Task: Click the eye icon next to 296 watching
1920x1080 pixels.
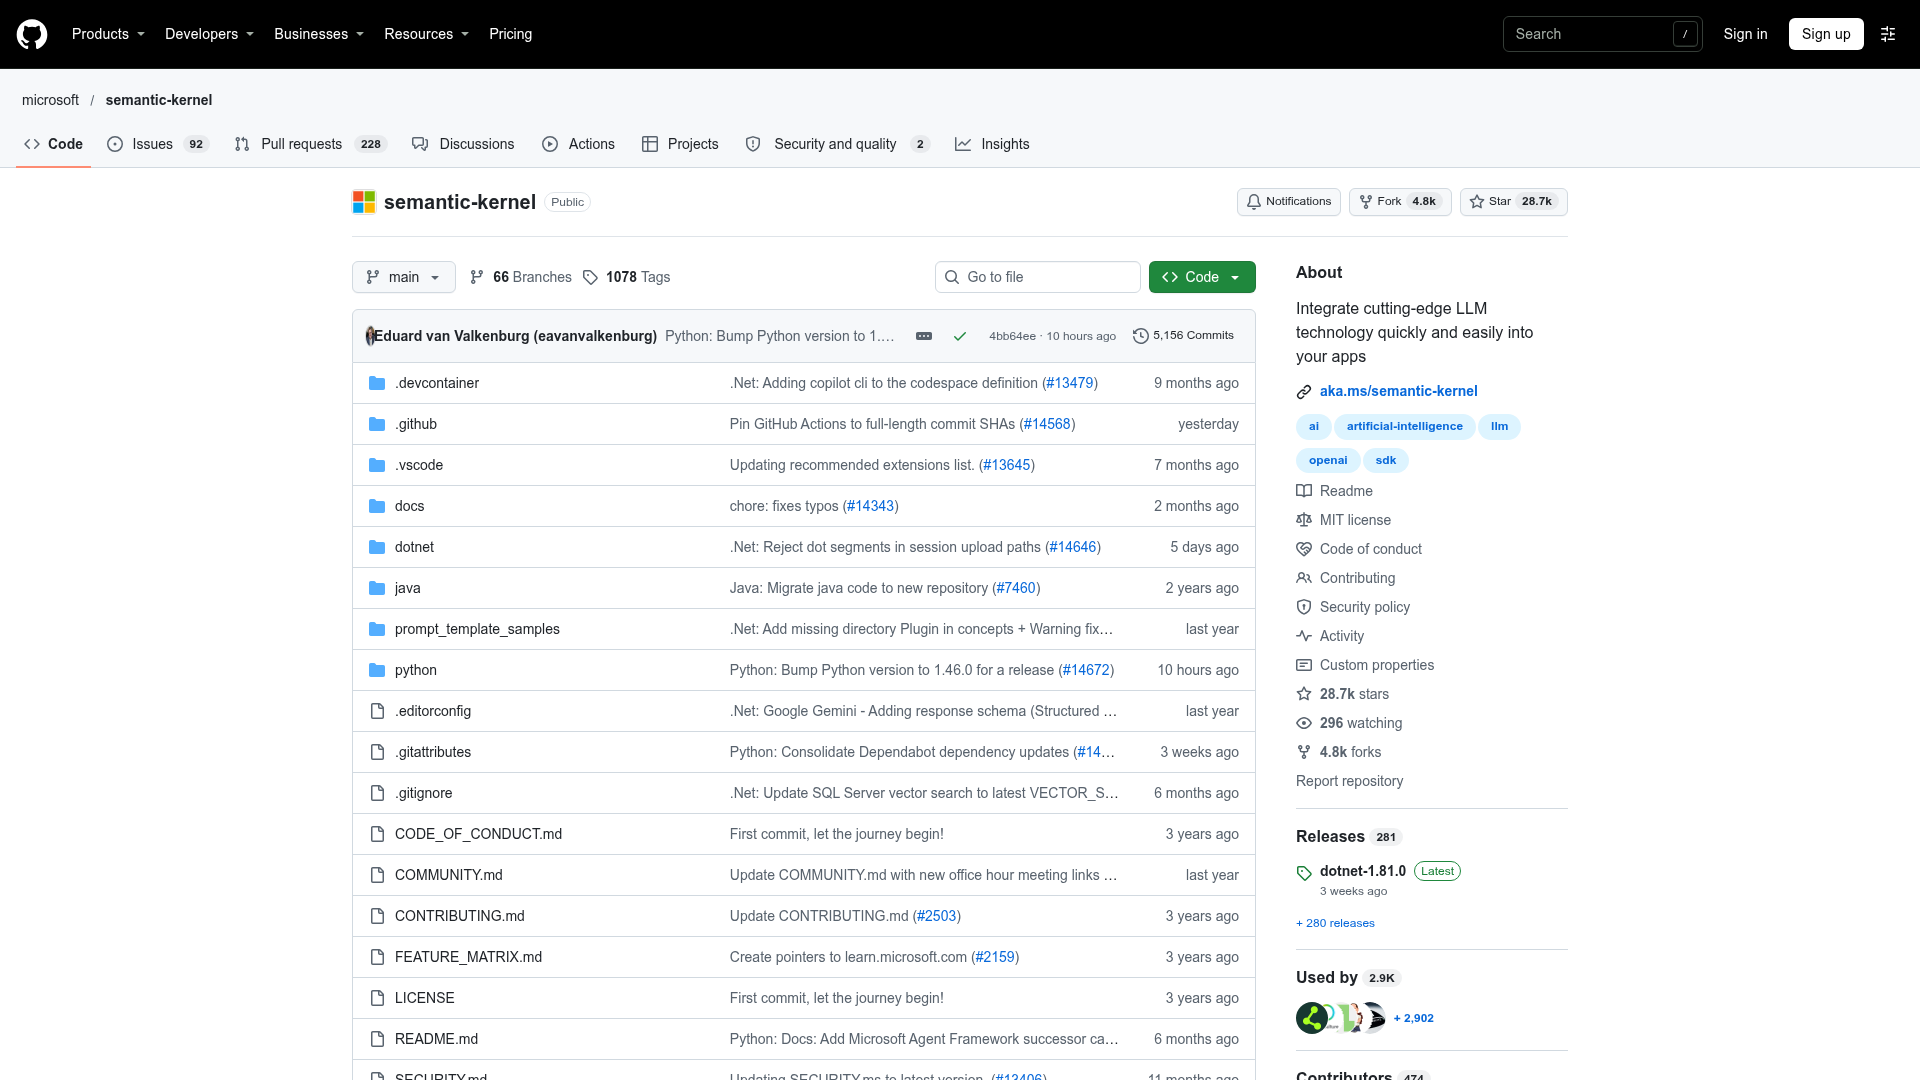Action: (1304, 723)
